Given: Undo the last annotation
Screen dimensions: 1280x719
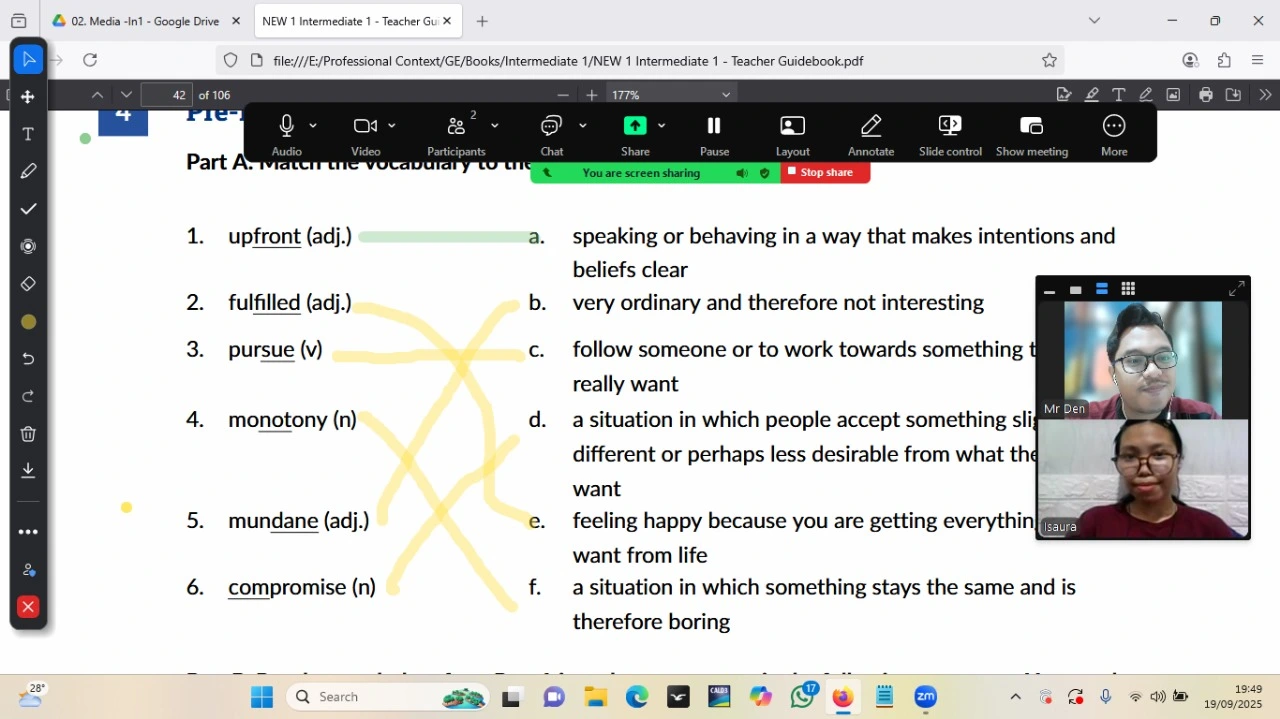Looking at the screenshot, I should tap(27, 358).
